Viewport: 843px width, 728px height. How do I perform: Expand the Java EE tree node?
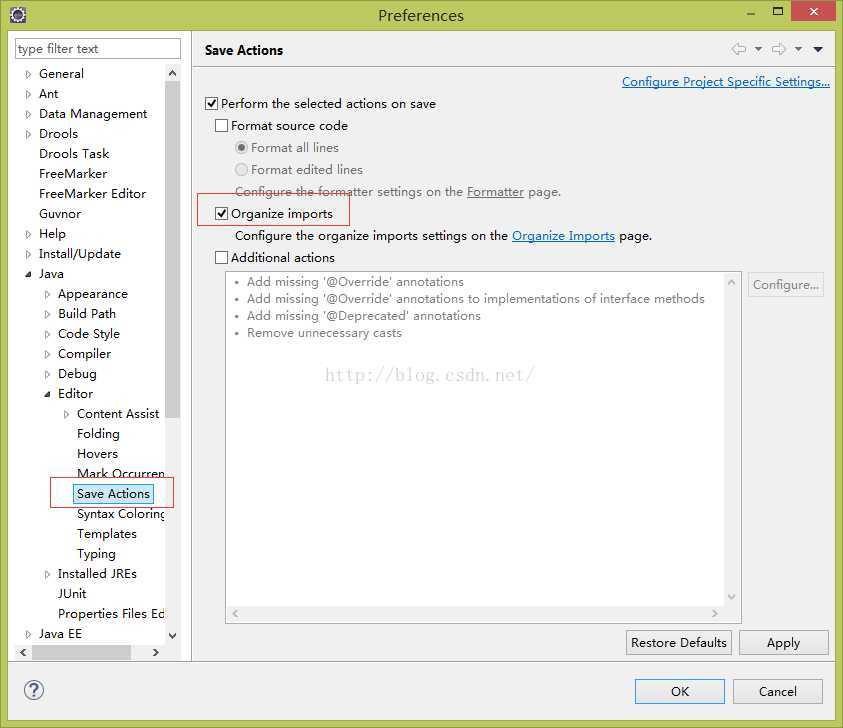[x=28, y=634]
